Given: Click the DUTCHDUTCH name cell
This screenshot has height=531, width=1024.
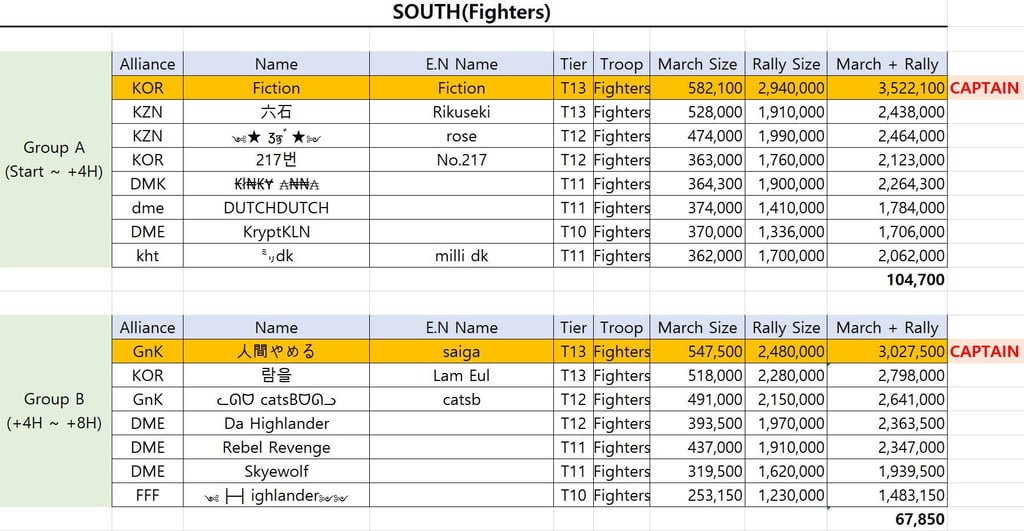Looking at the screenshot, I should [276, 208].
